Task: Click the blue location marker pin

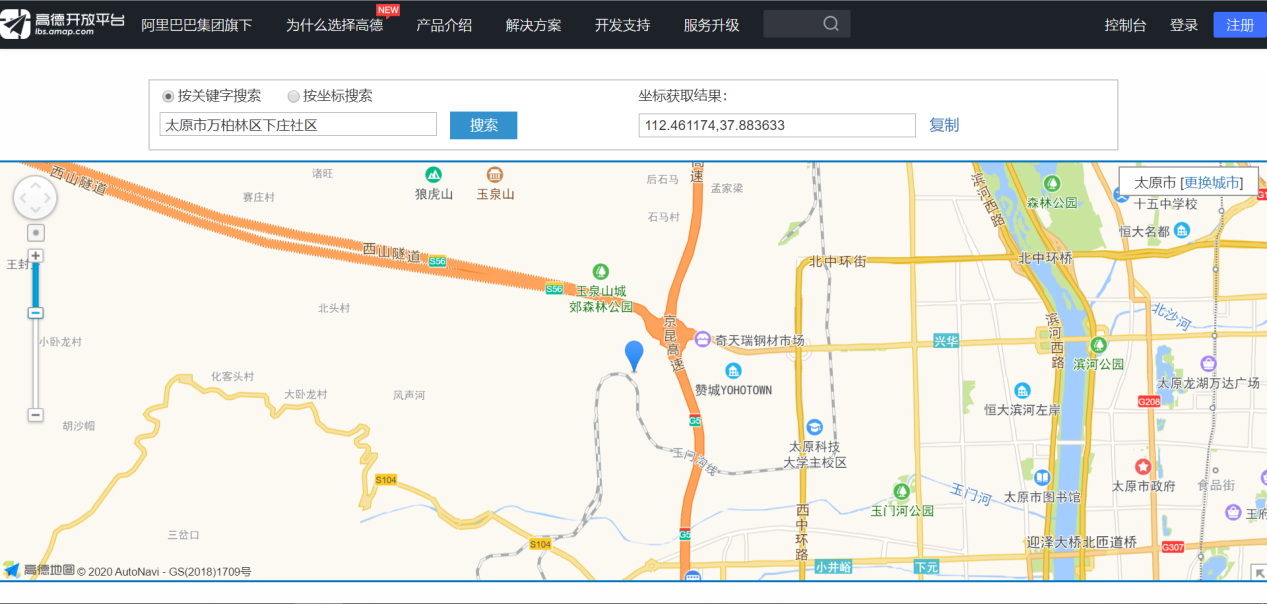Action: coord(634,354)
